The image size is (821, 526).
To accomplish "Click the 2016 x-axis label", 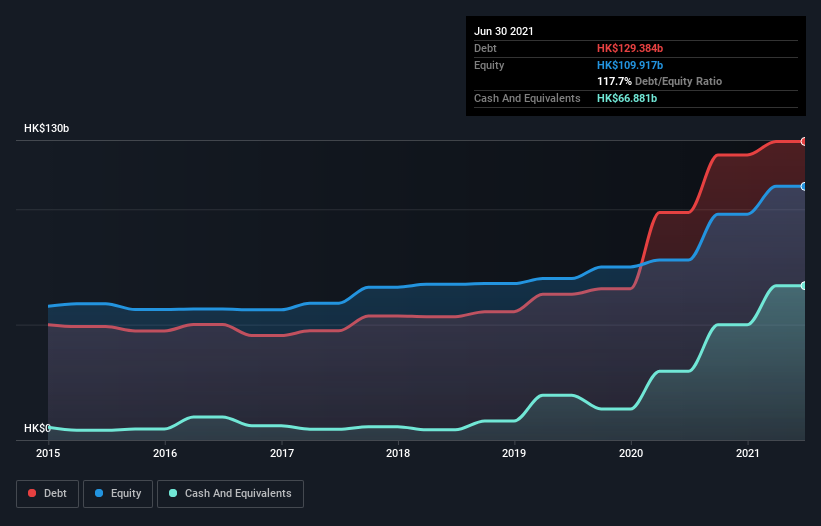I will click(x=165, y=453).
